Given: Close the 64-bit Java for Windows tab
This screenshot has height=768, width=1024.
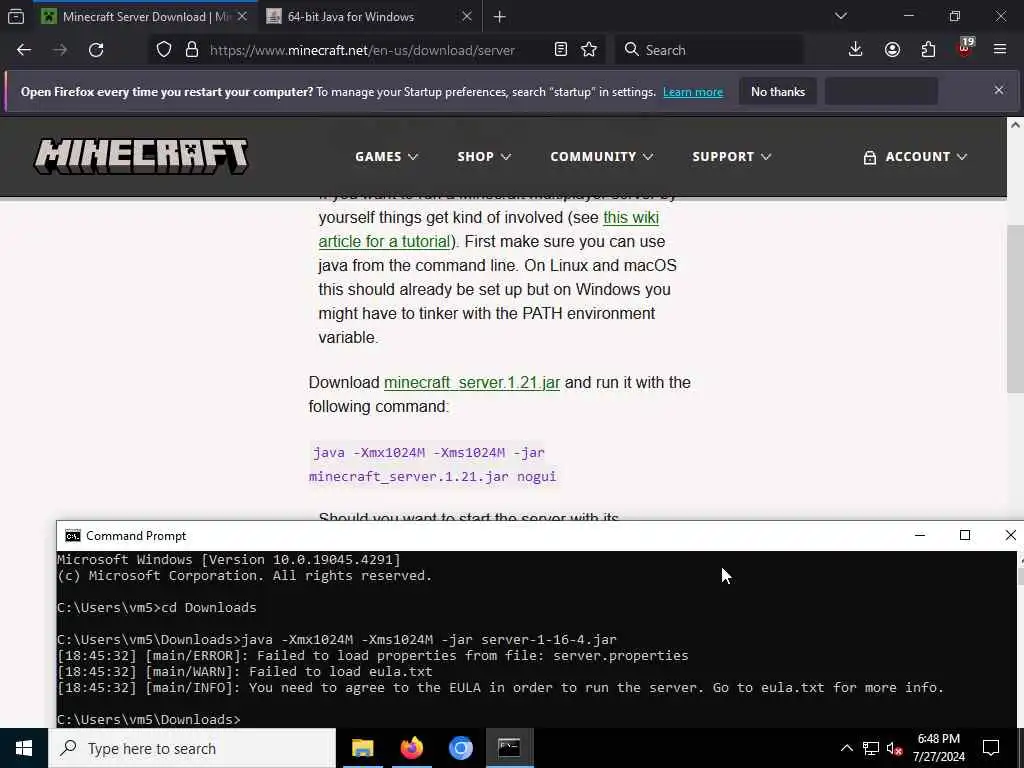Looking at the screenshot, I should [x=467, y=16].
